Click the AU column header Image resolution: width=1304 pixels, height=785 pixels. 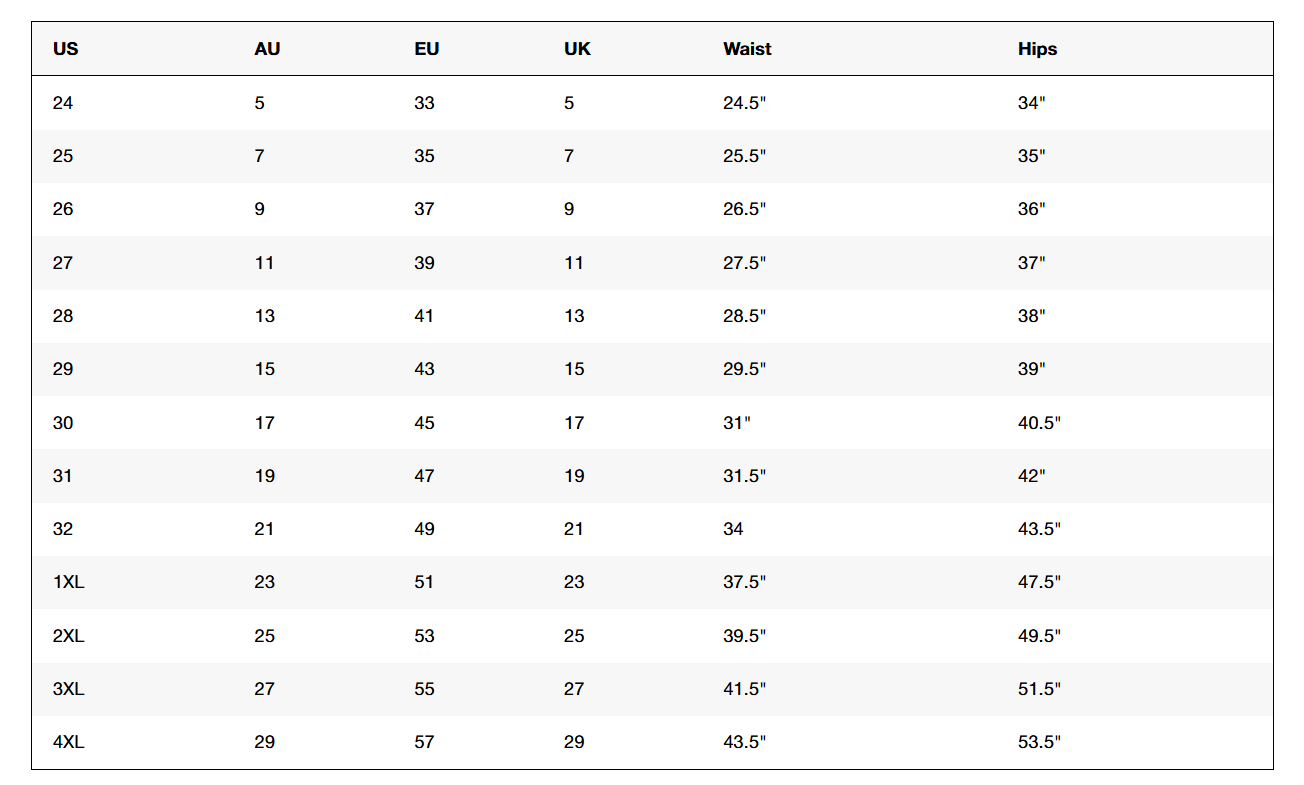[267, 49]
